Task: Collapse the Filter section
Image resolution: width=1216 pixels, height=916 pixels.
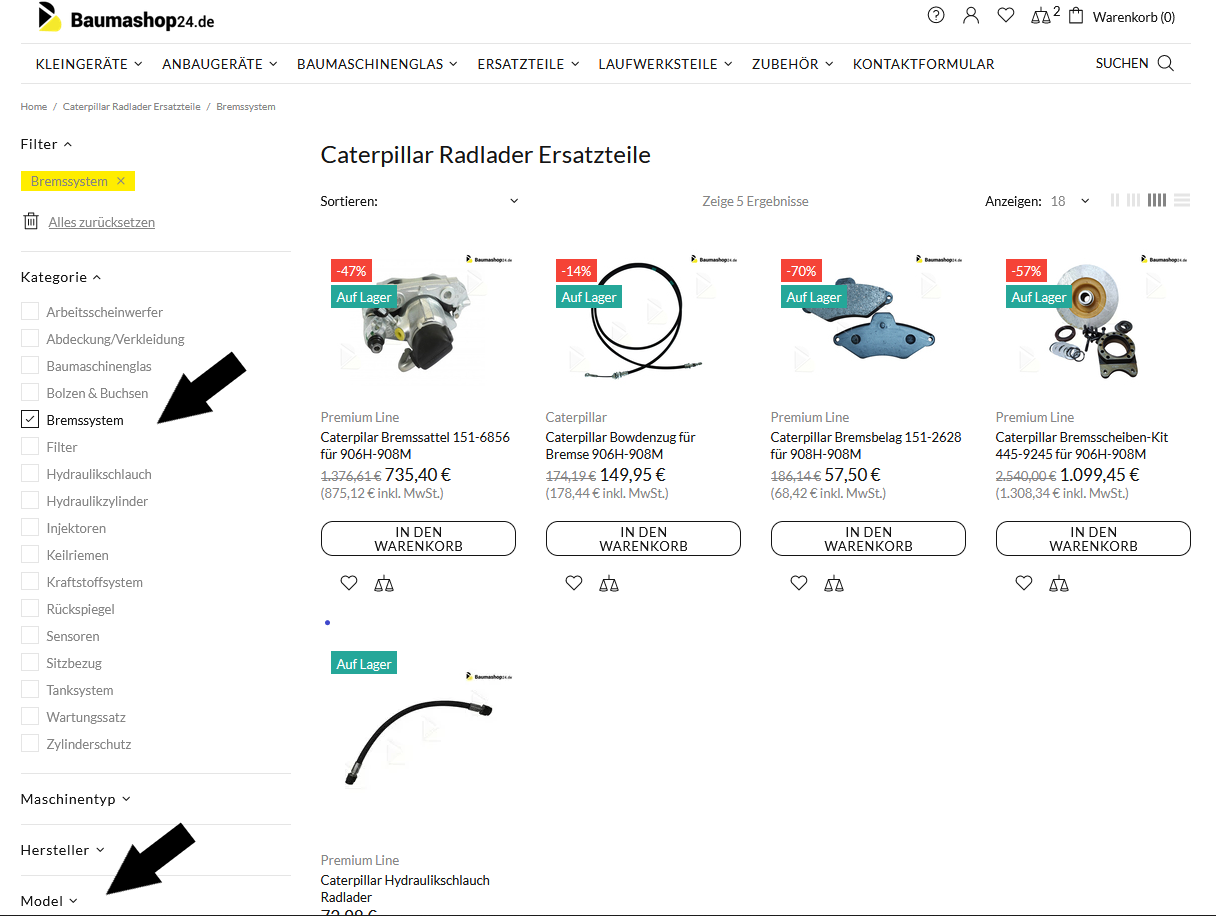Action: point(46,144)
